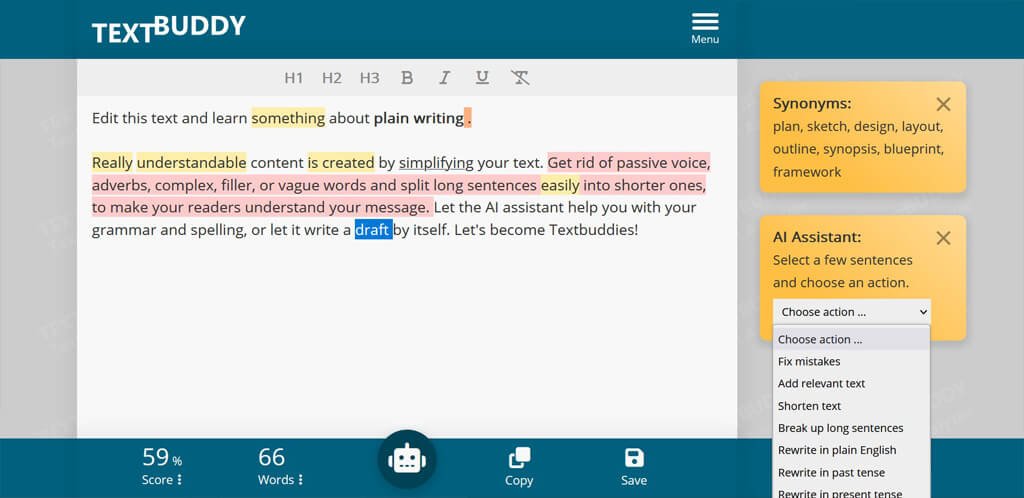Apply H1 heading format
Viewport: 1024px width, 498px height.
pyautogui.click(x=294, y=78)
